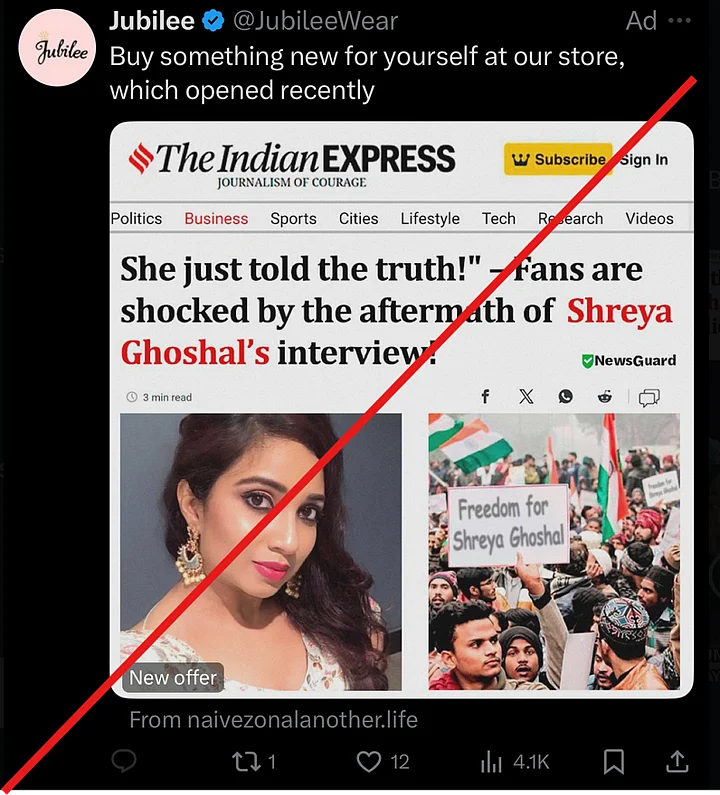Click the blue verified badge next to Jubilee
The image size is (720, 795).
(213, 21)
